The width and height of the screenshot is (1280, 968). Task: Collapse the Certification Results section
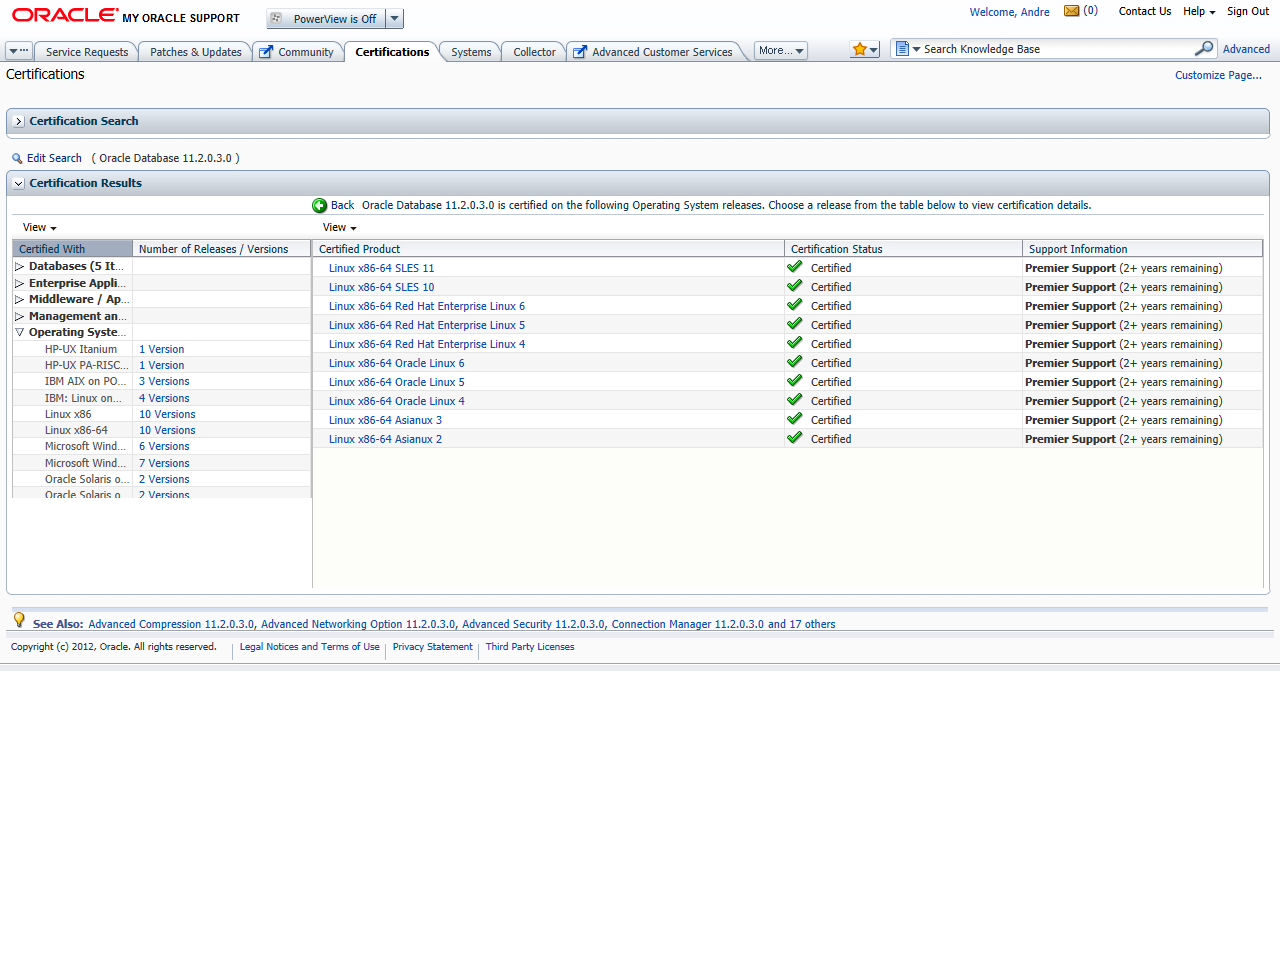(x=19, y=183)
